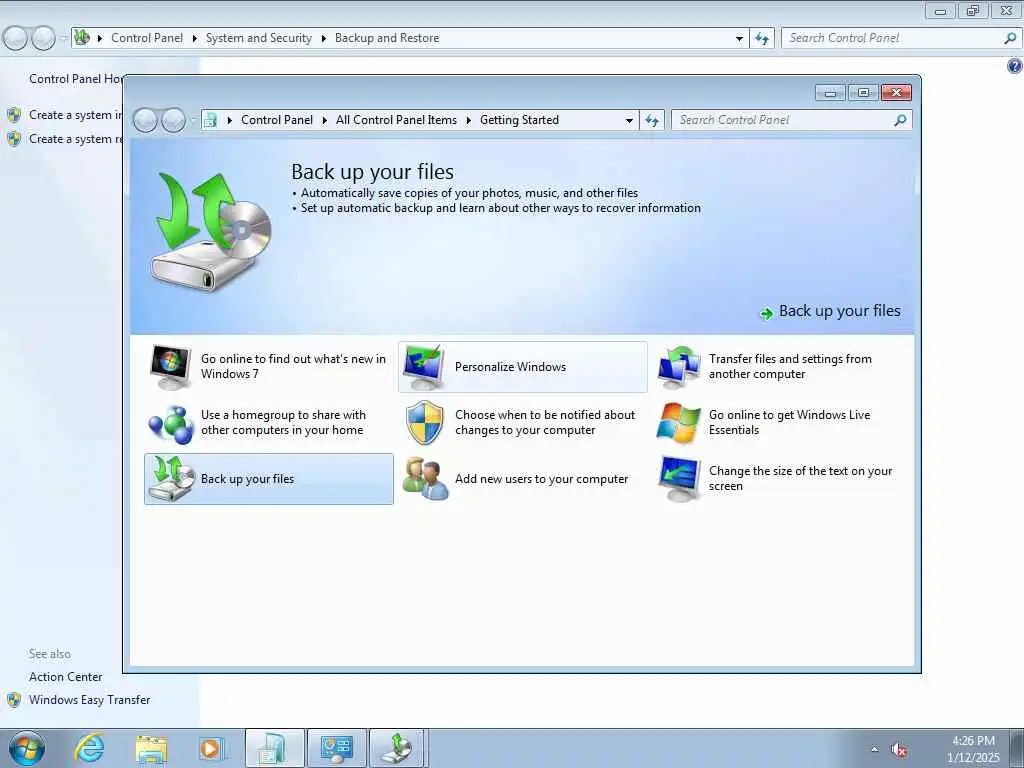This screenshot has width=1024, height=768.
Task: Open Getting Started address bar history dropdown
Action: tap(629, 120)
